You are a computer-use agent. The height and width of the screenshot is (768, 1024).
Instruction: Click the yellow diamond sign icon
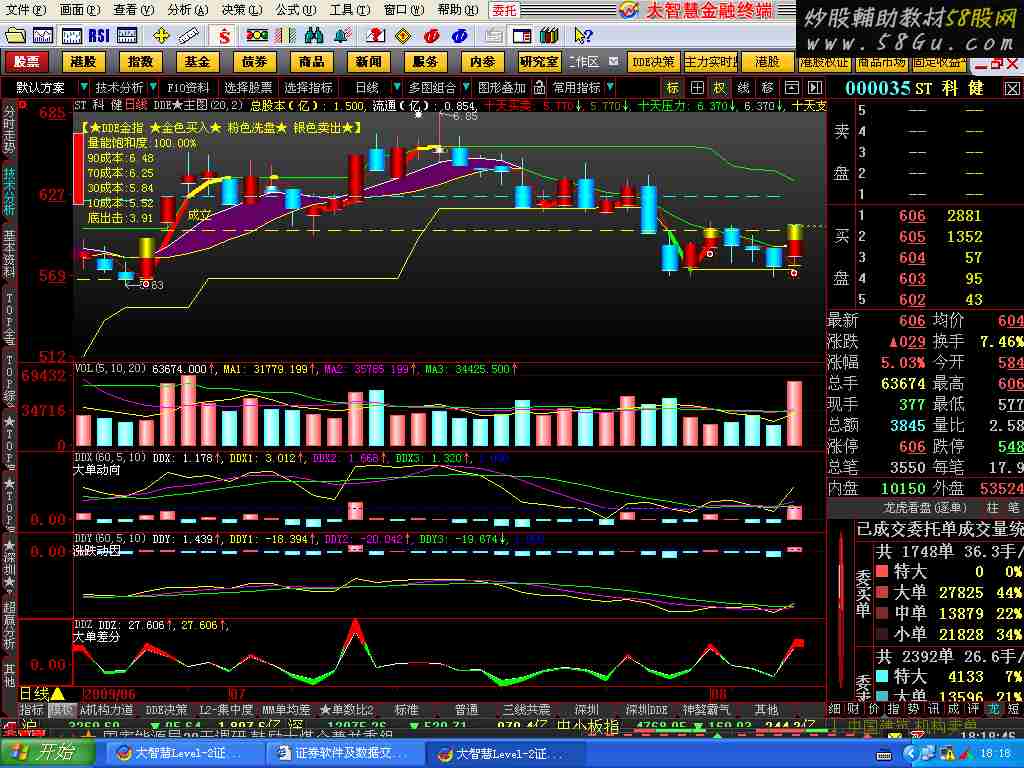pos(404,35)
